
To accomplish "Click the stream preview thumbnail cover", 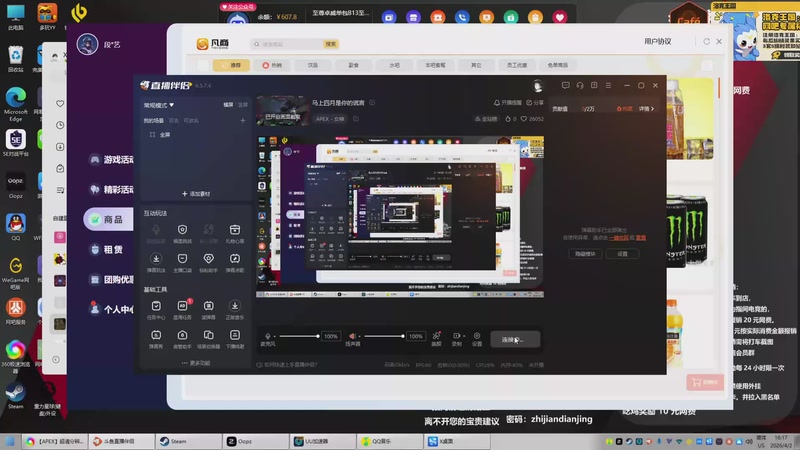I will coord(283,111).
